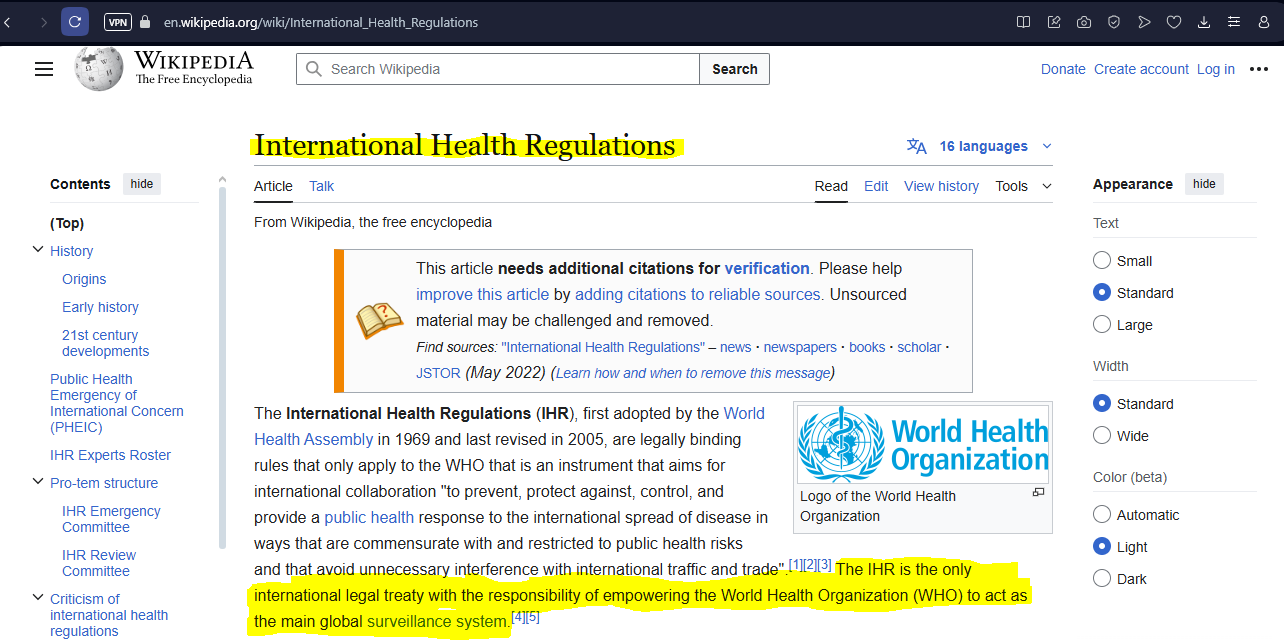
Task: Click the verification link in notice
Action: (x=767, y=268)
